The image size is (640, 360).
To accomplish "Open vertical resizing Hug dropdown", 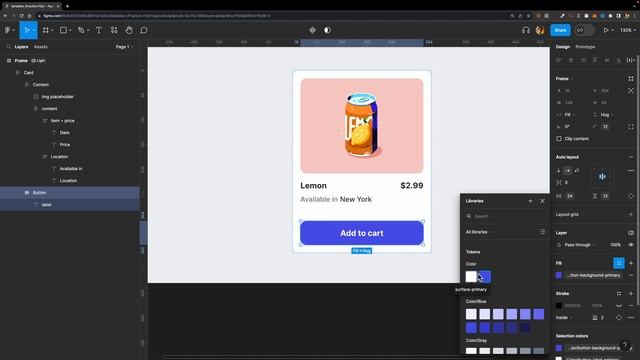I will [x=607, y=115].
